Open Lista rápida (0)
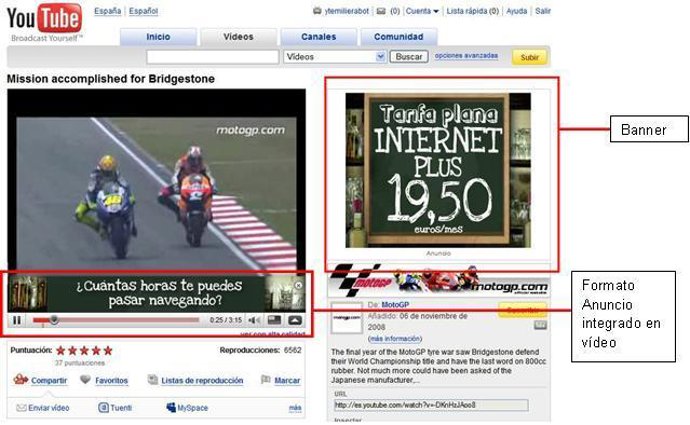The image size is (690, 425). coord(473,11)
